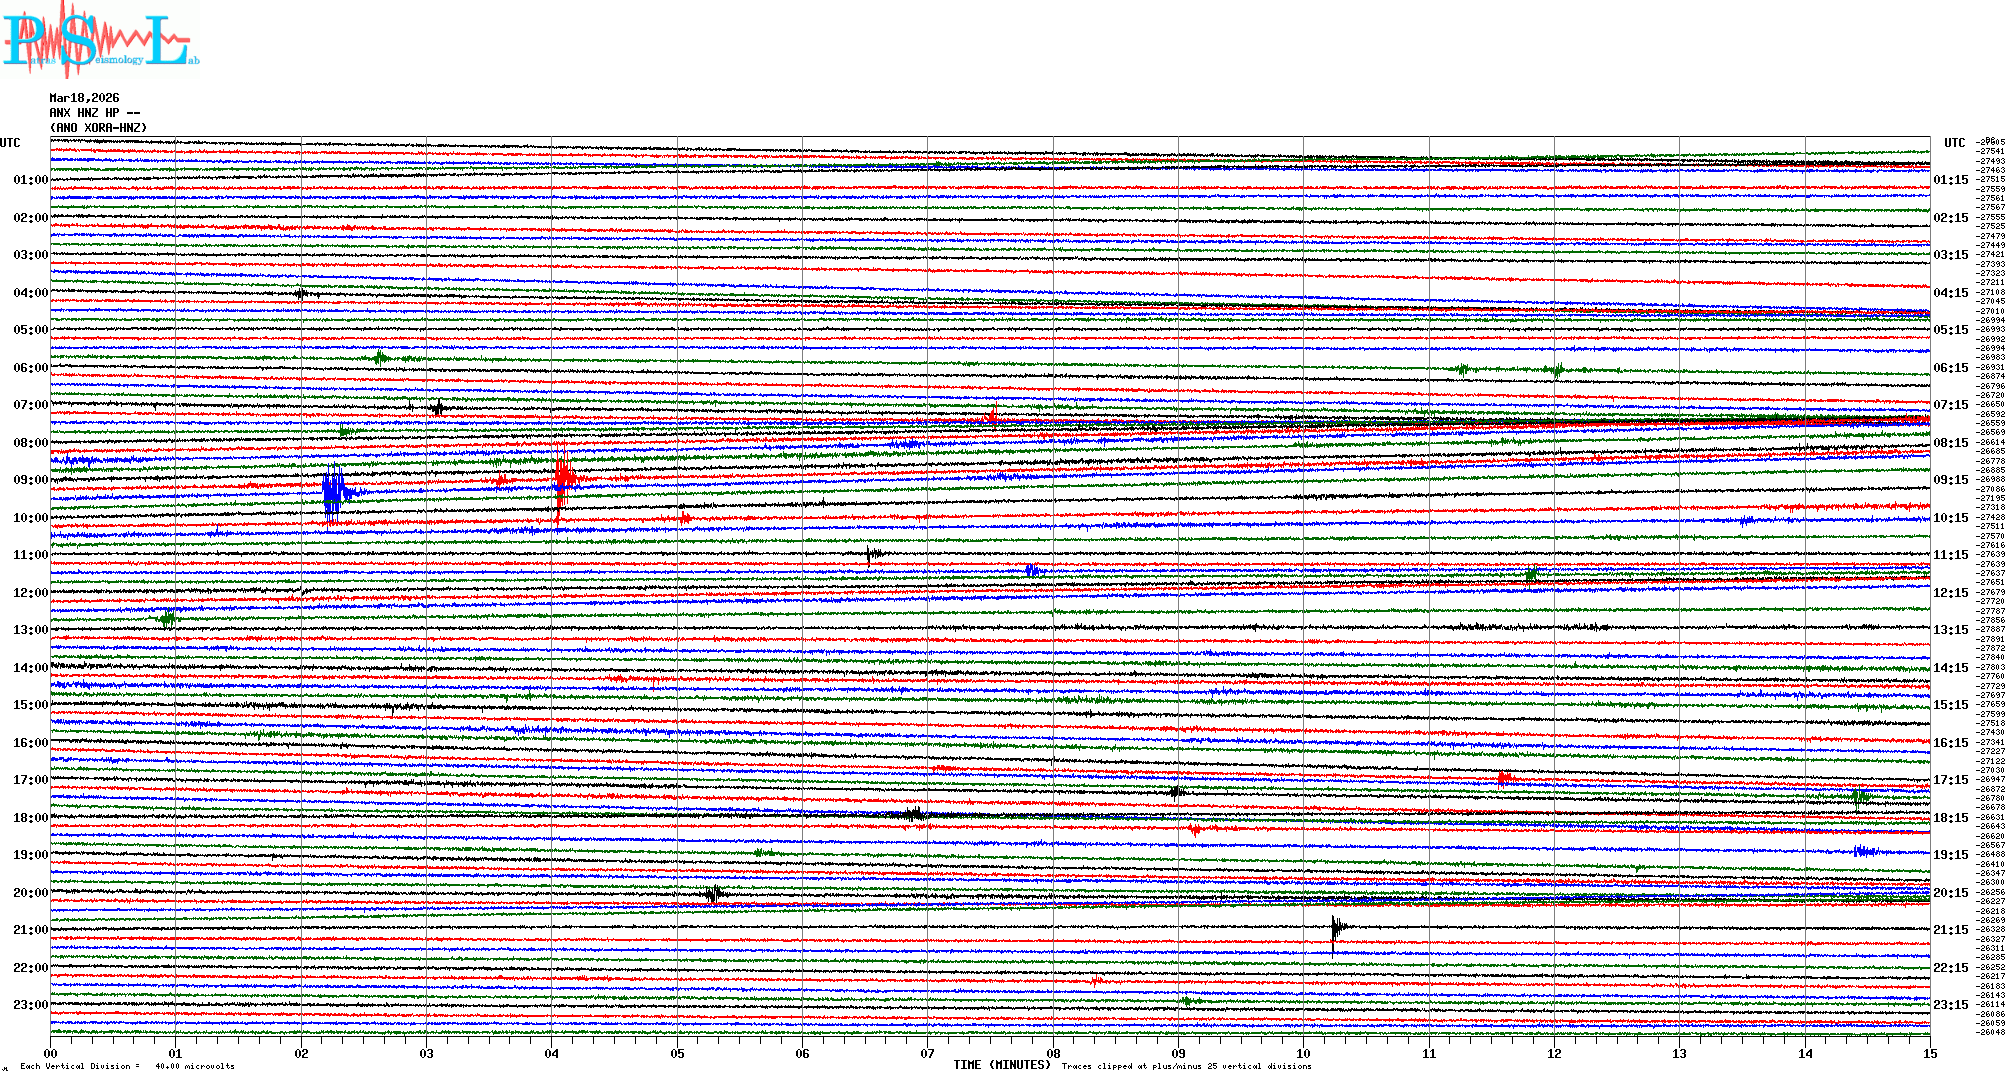Click the Traces clipped footer note
Image resolution: width=2010 pixels, height=1080 pixels.
pos(1186,1066)
